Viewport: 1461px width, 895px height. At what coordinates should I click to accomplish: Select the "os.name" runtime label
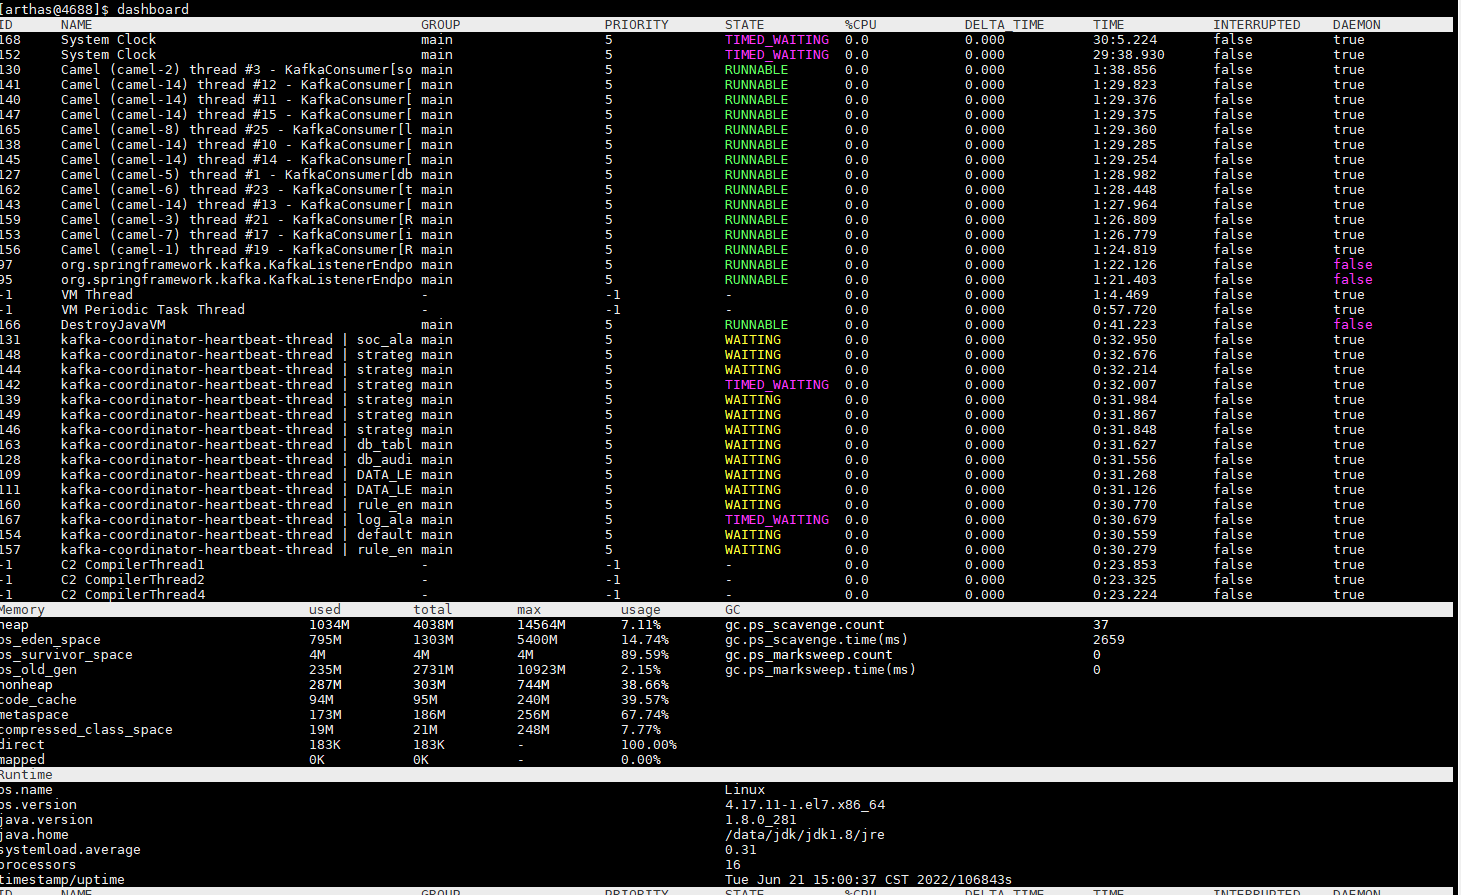point(26,790)
